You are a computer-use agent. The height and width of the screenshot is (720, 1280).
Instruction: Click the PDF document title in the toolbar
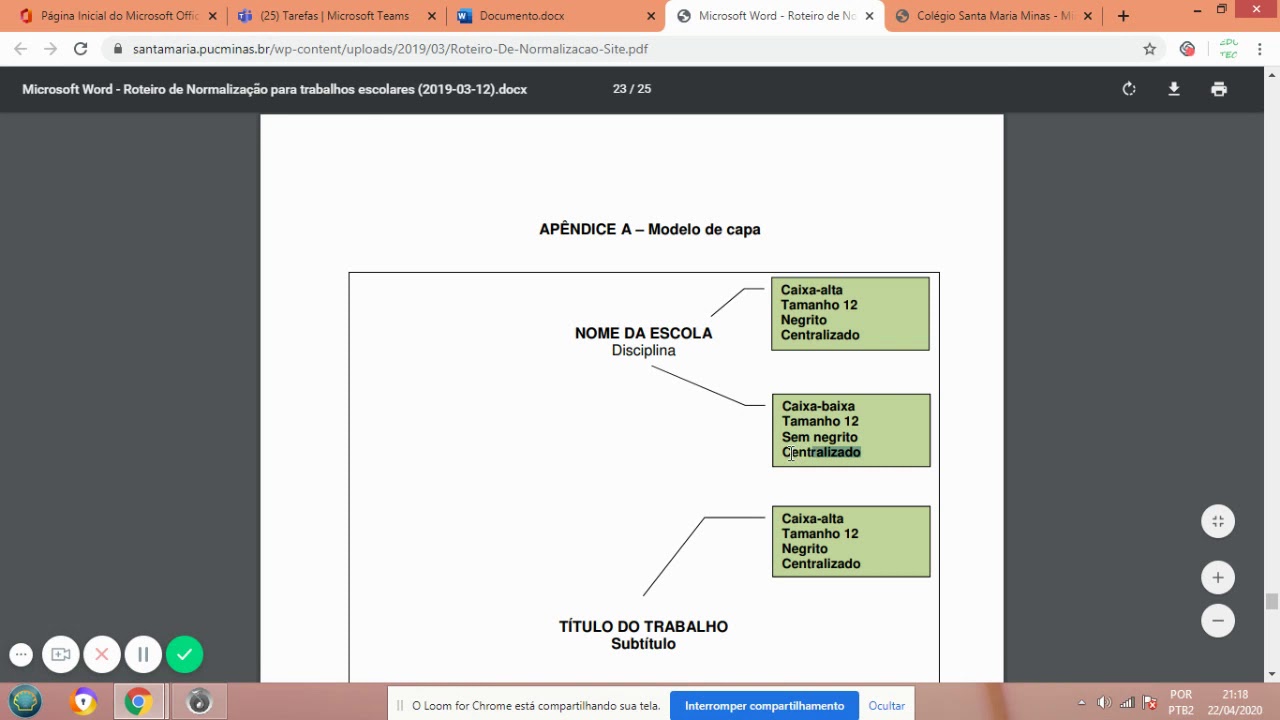274,89
